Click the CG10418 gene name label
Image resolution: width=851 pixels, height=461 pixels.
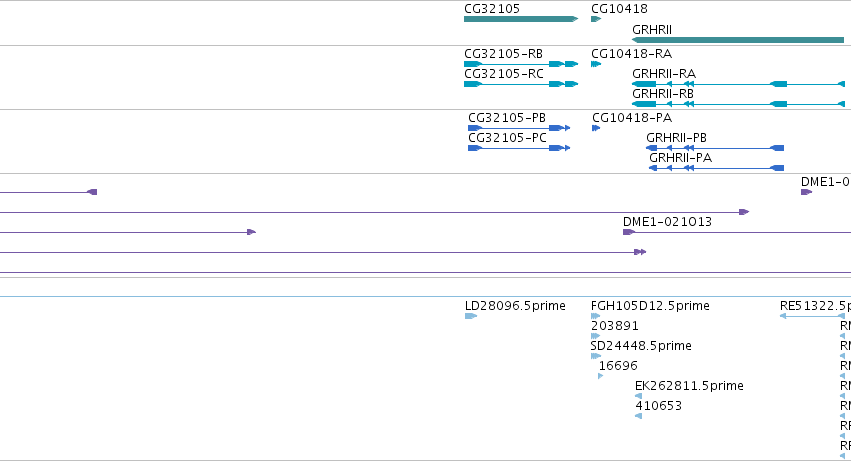(619, 9)
